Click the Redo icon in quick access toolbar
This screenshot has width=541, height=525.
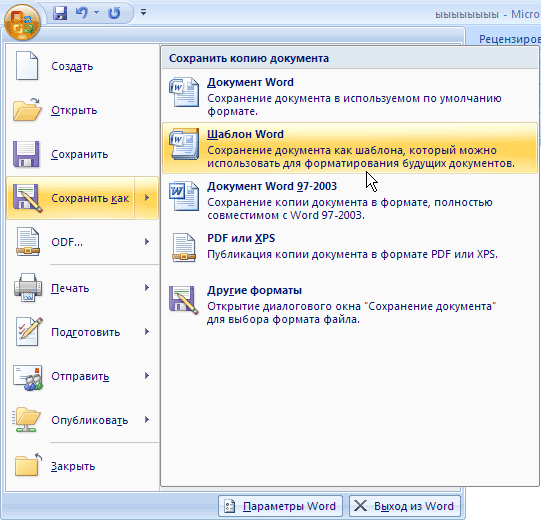[x=114, y=13]
